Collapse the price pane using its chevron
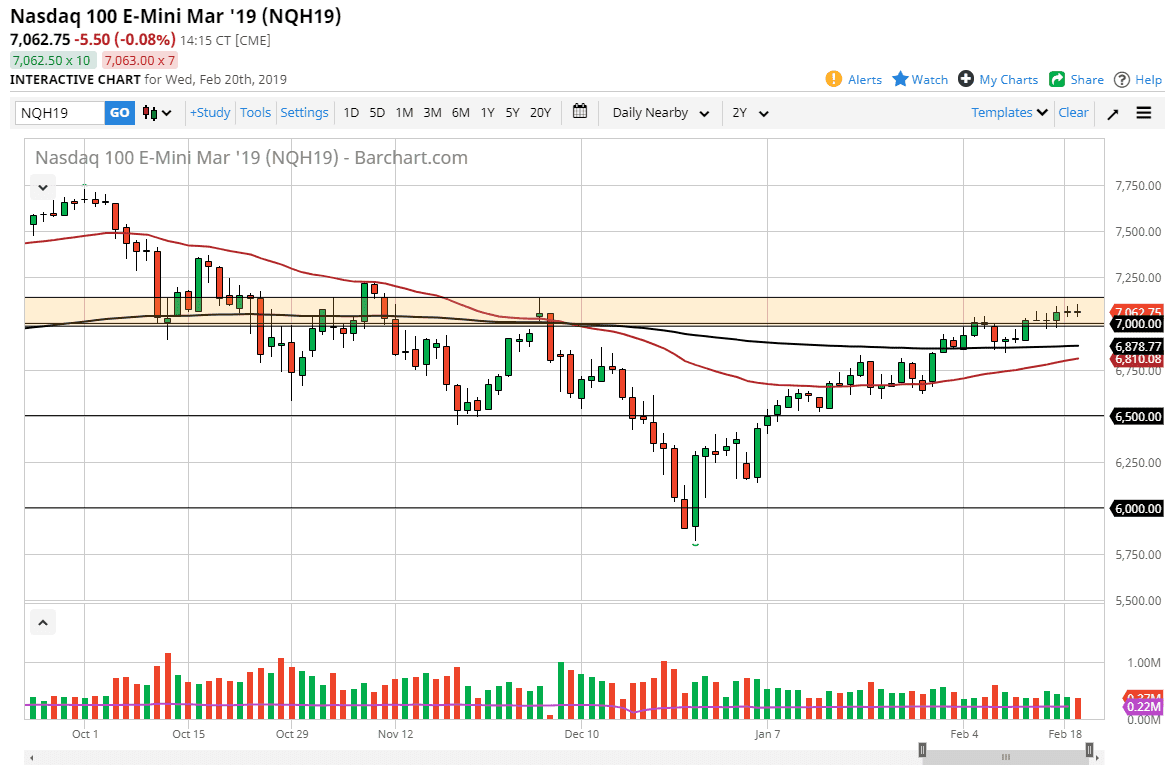Viewport: 1171px width, 767px height. point(42,187)
